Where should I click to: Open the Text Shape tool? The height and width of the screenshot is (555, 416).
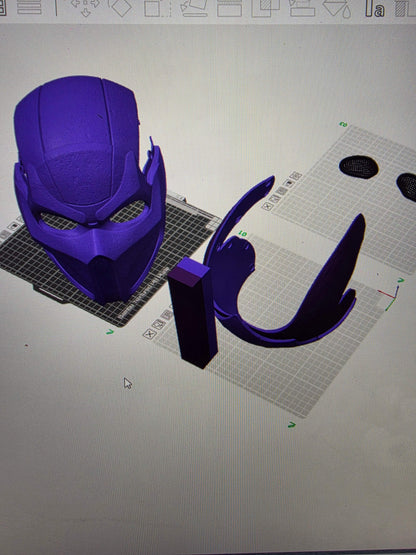[375, 8]
